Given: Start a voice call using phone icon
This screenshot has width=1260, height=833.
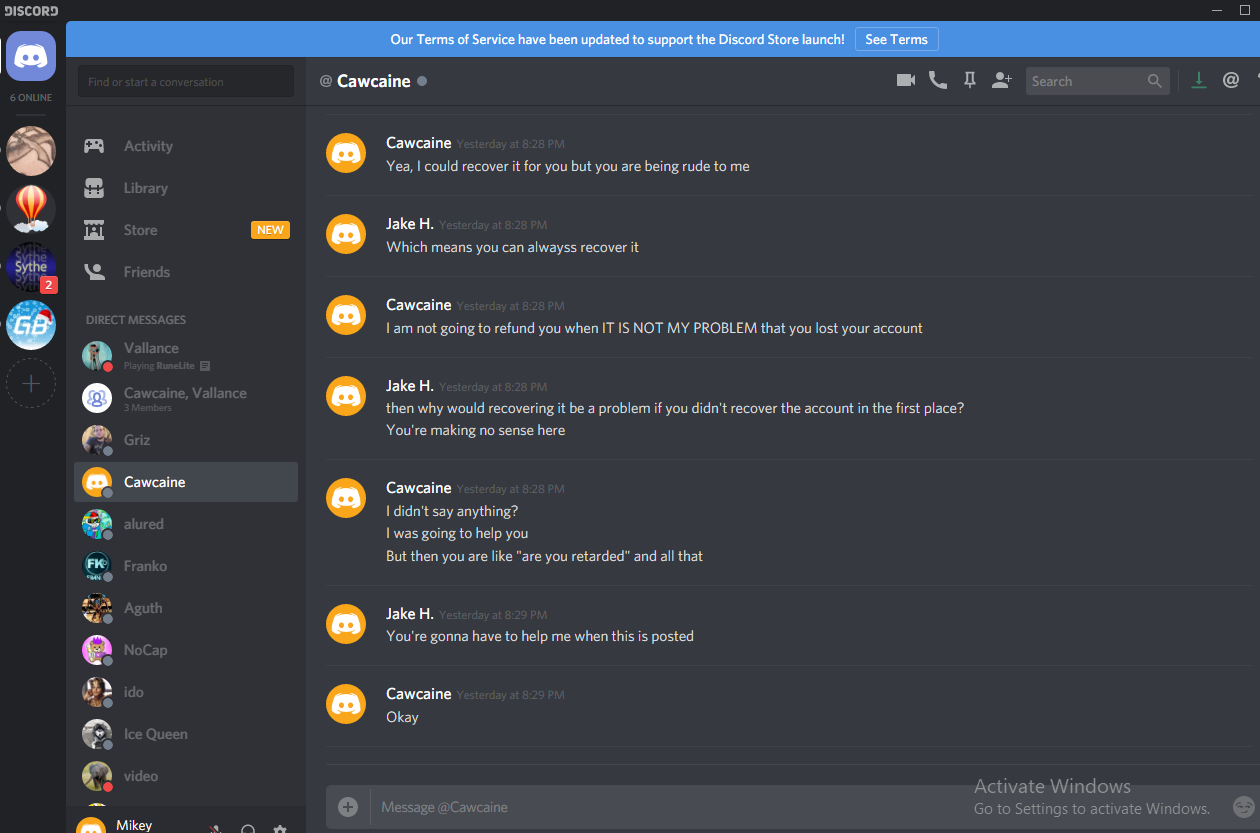Looking at the screenshot, I should tap(938, 81).
